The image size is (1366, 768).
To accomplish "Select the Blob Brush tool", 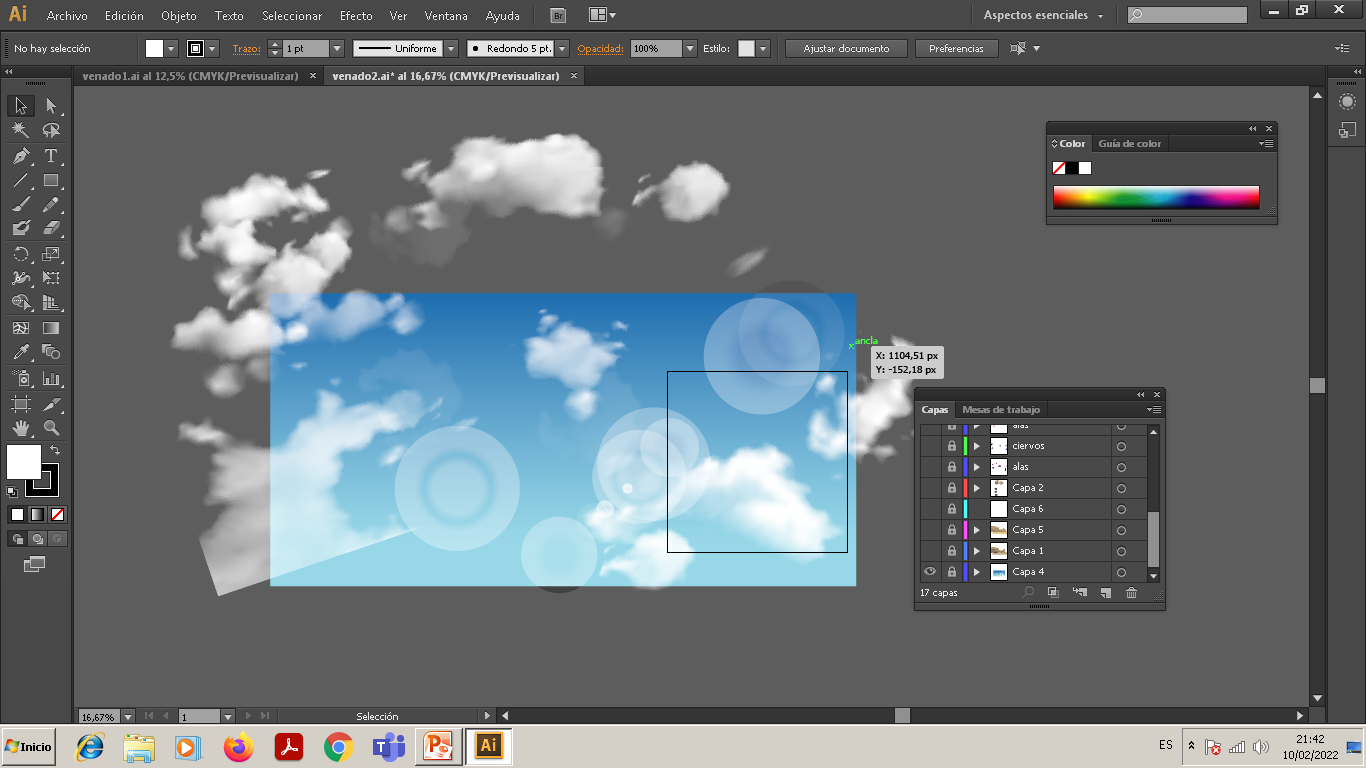I will tap(21, 229).
